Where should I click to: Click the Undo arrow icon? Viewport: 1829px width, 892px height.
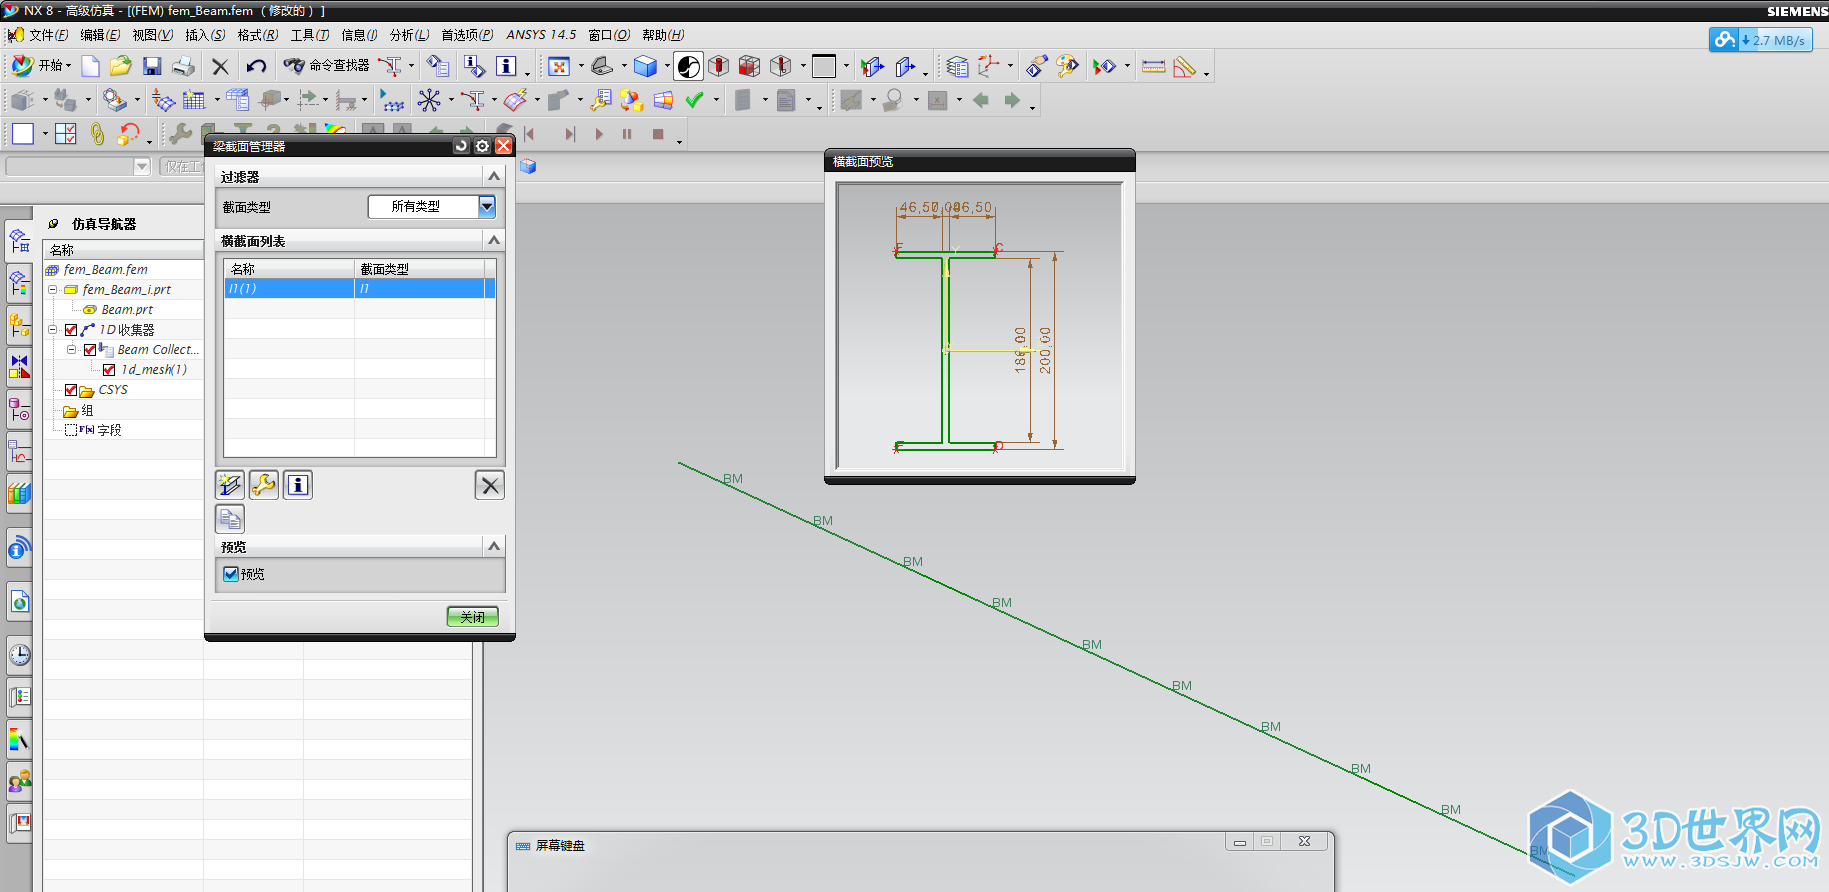(257, 66)
